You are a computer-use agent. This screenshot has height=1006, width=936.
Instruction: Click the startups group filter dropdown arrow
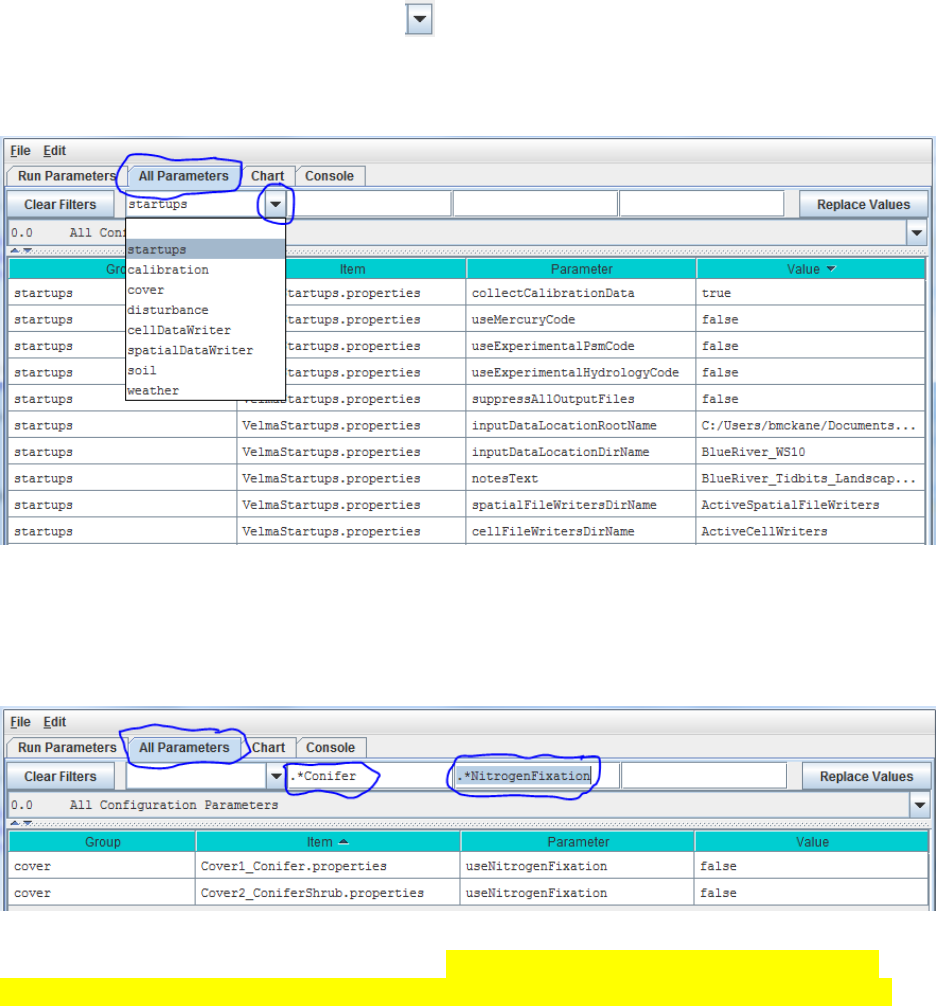tap(275, 204)
